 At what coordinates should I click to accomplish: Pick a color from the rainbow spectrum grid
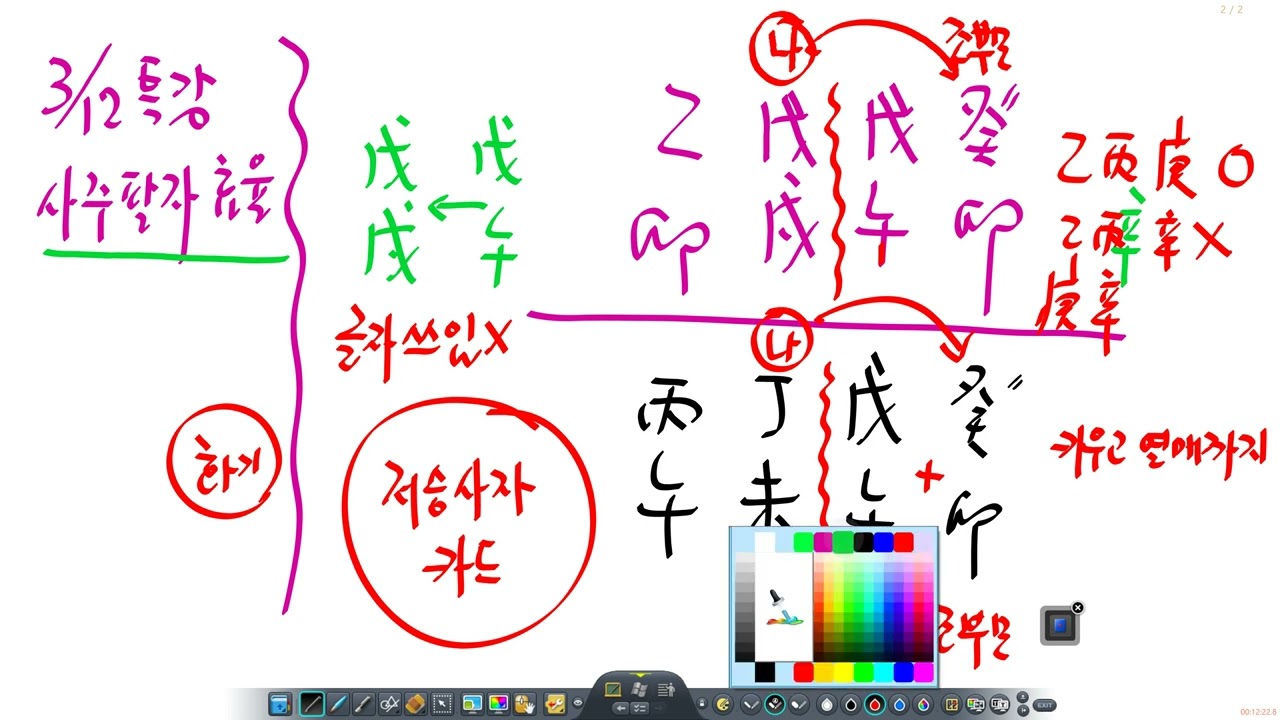tap(874, 607)
